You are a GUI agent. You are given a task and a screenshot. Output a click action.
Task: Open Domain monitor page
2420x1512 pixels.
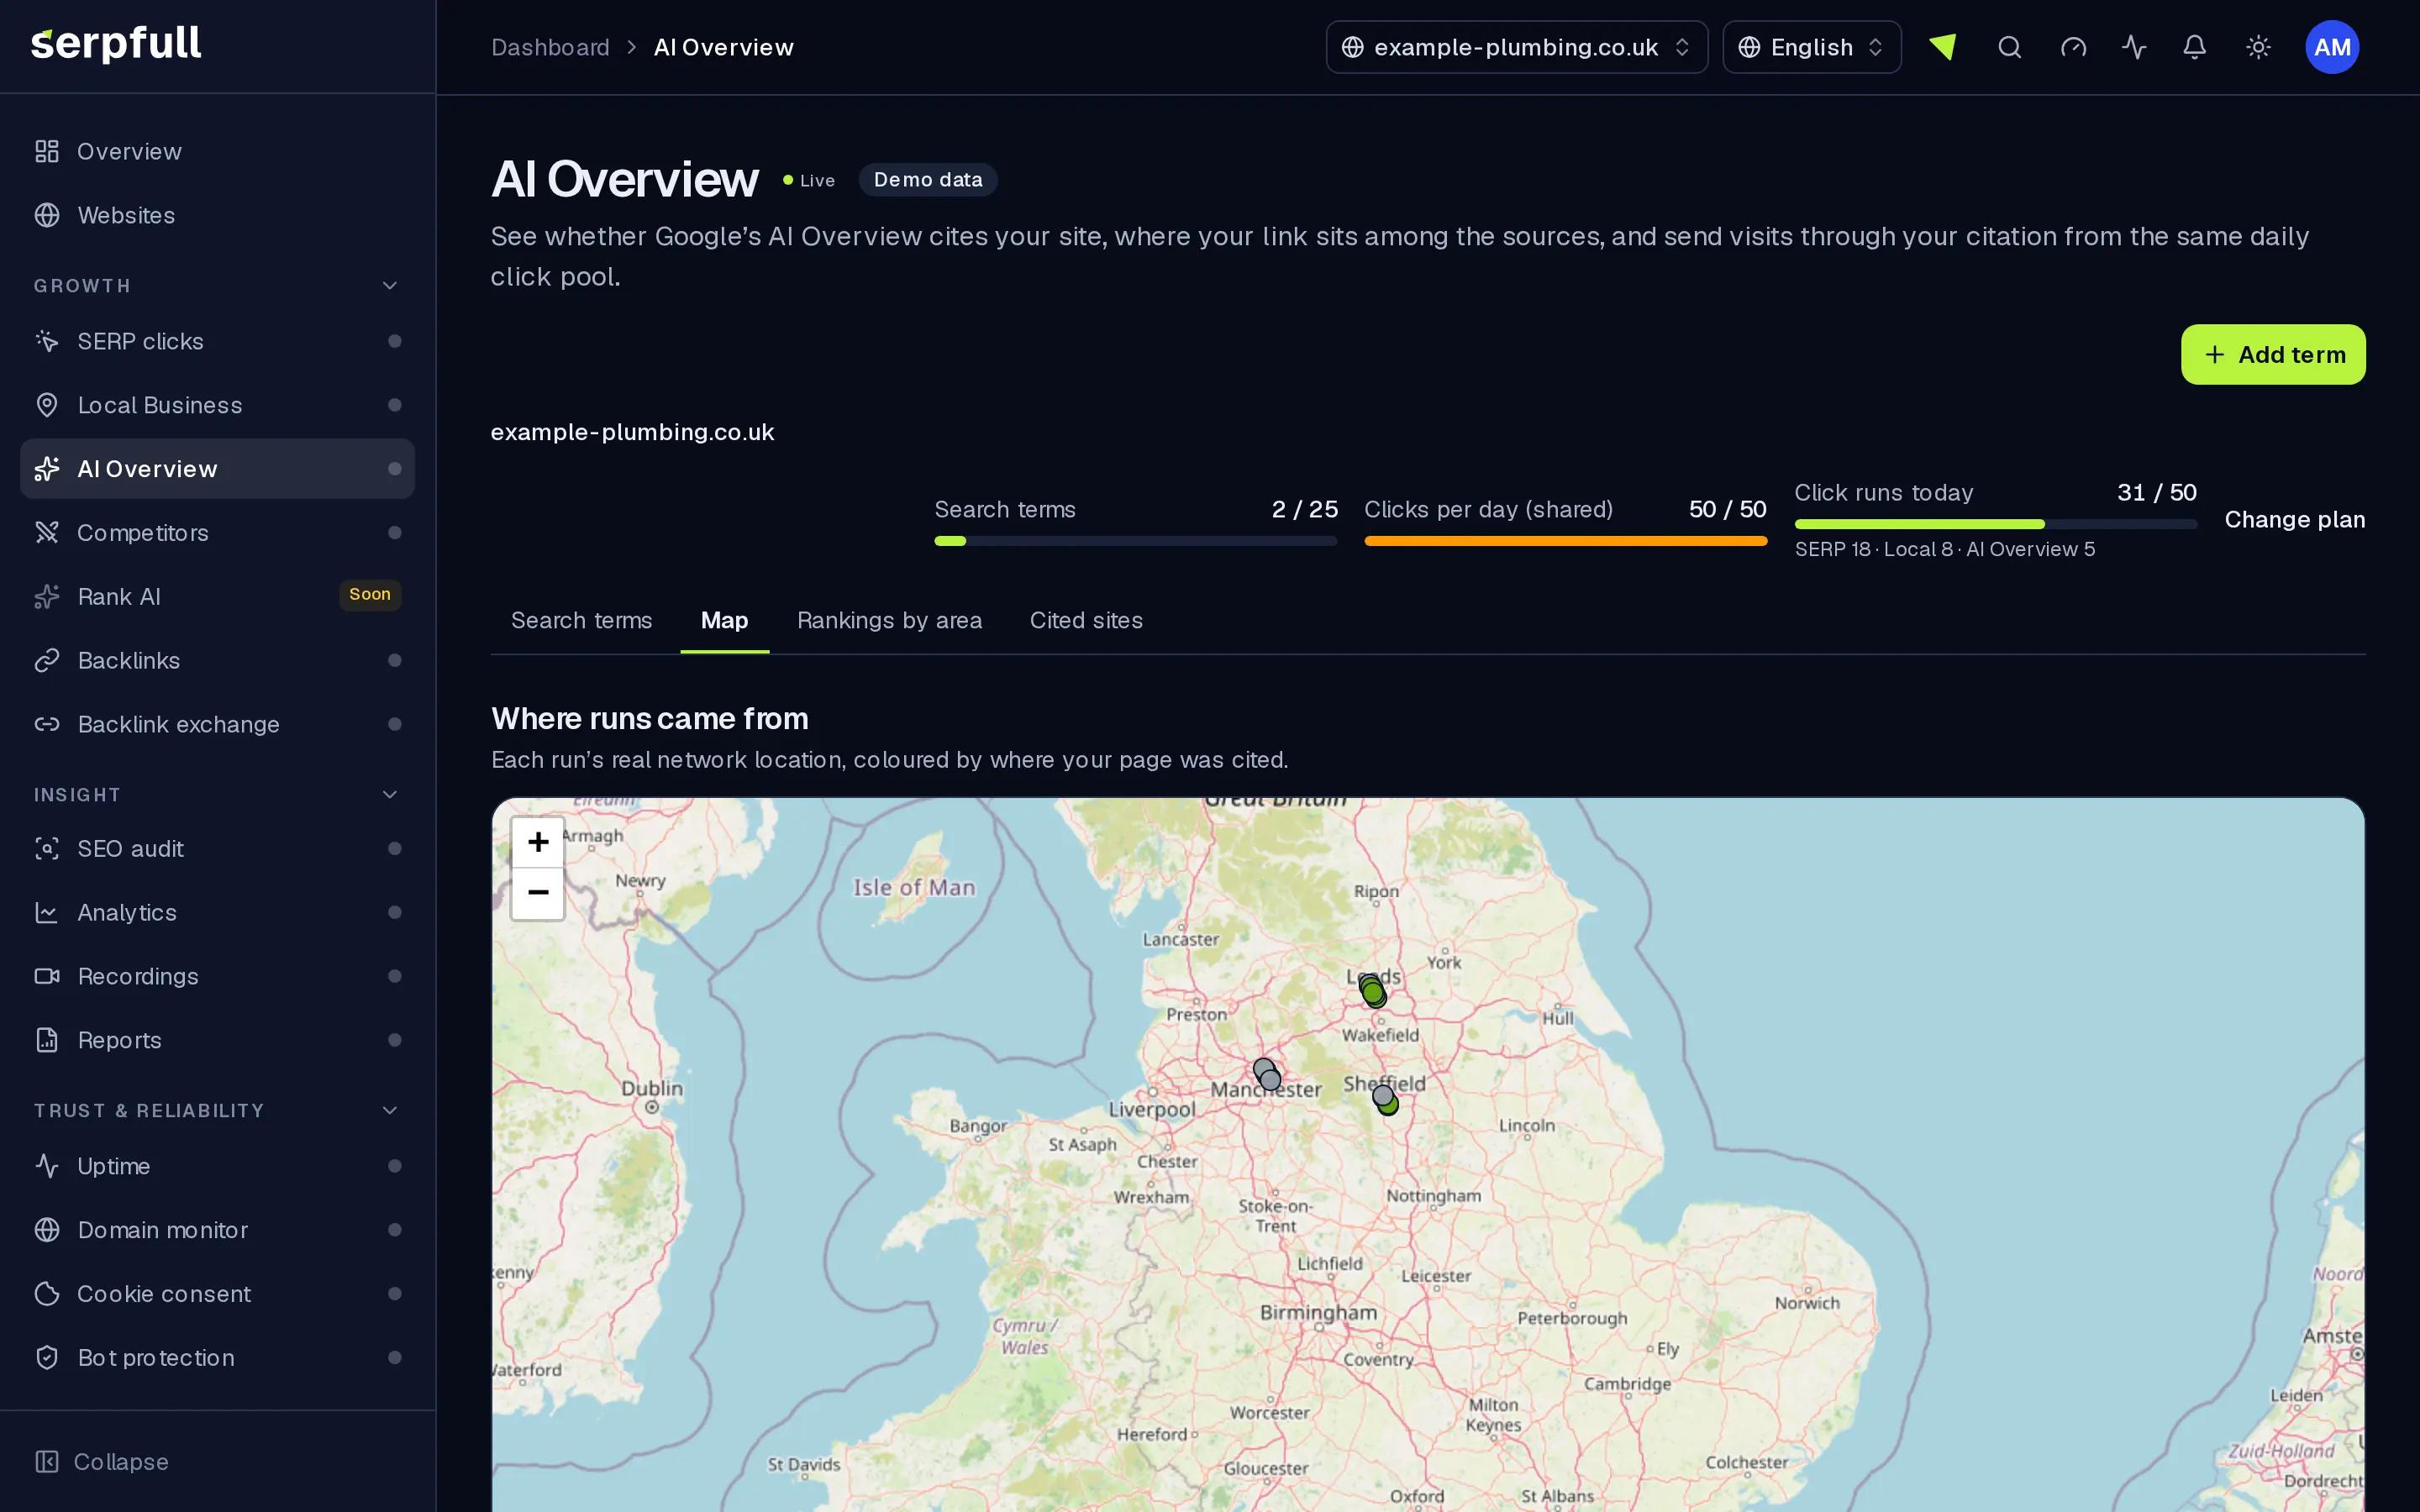(x=217, y=1230)
